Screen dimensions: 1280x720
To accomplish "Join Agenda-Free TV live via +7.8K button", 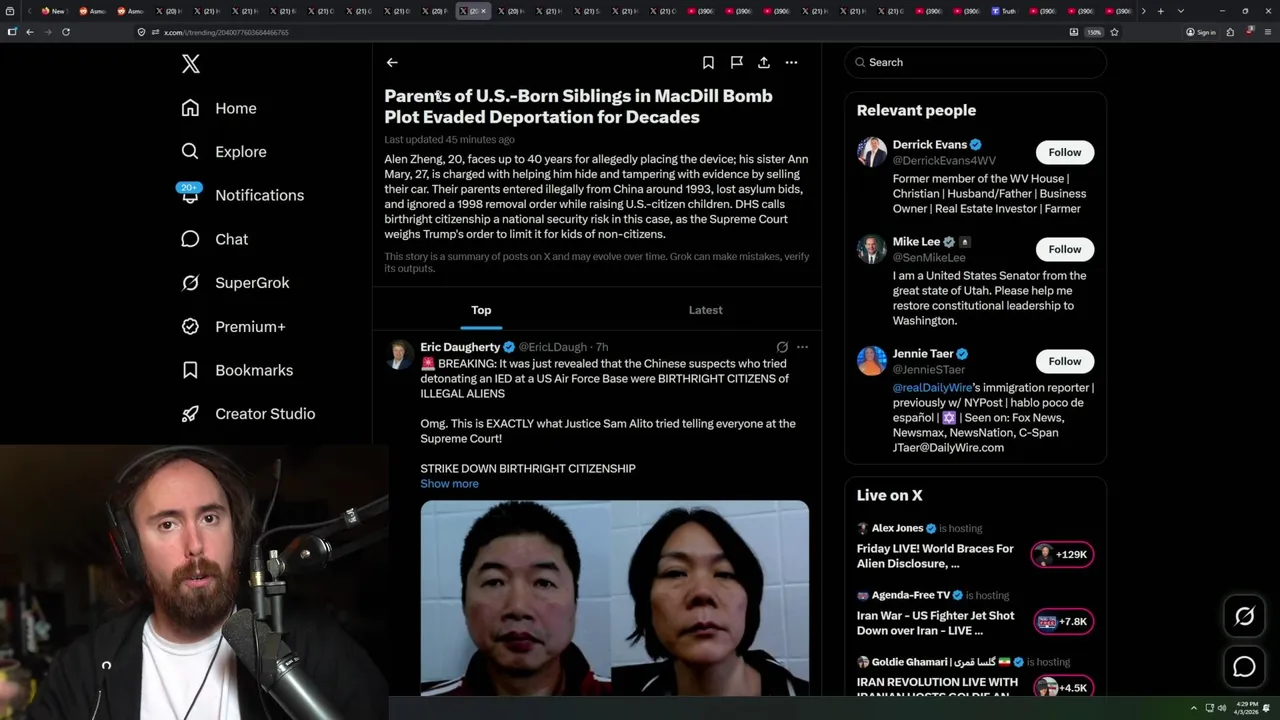I will tap(1062, 622).
